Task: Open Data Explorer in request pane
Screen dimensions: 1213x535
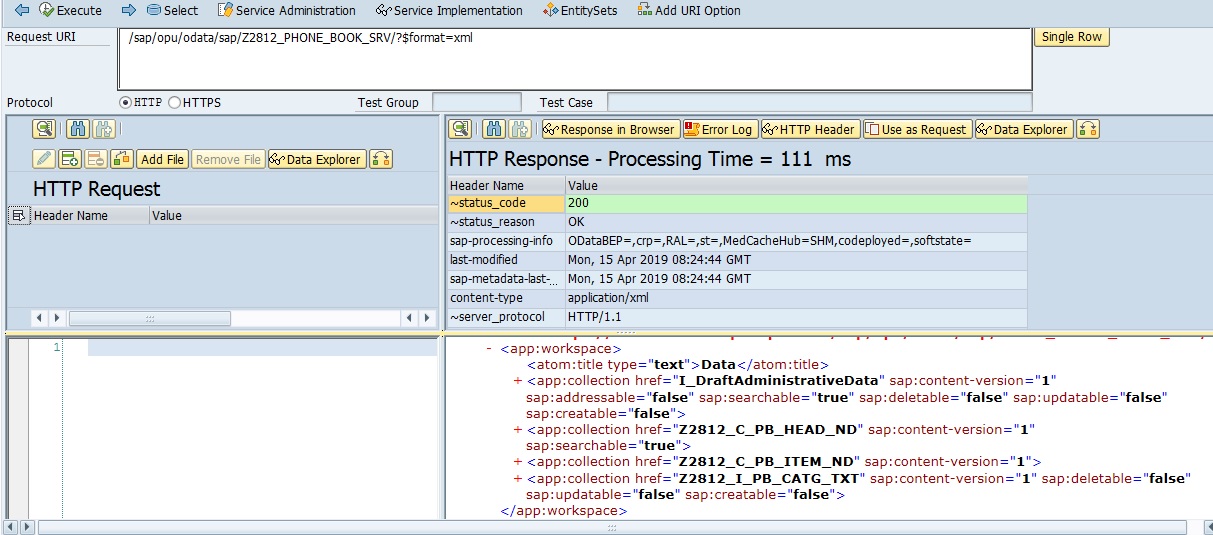Action: 317,159
